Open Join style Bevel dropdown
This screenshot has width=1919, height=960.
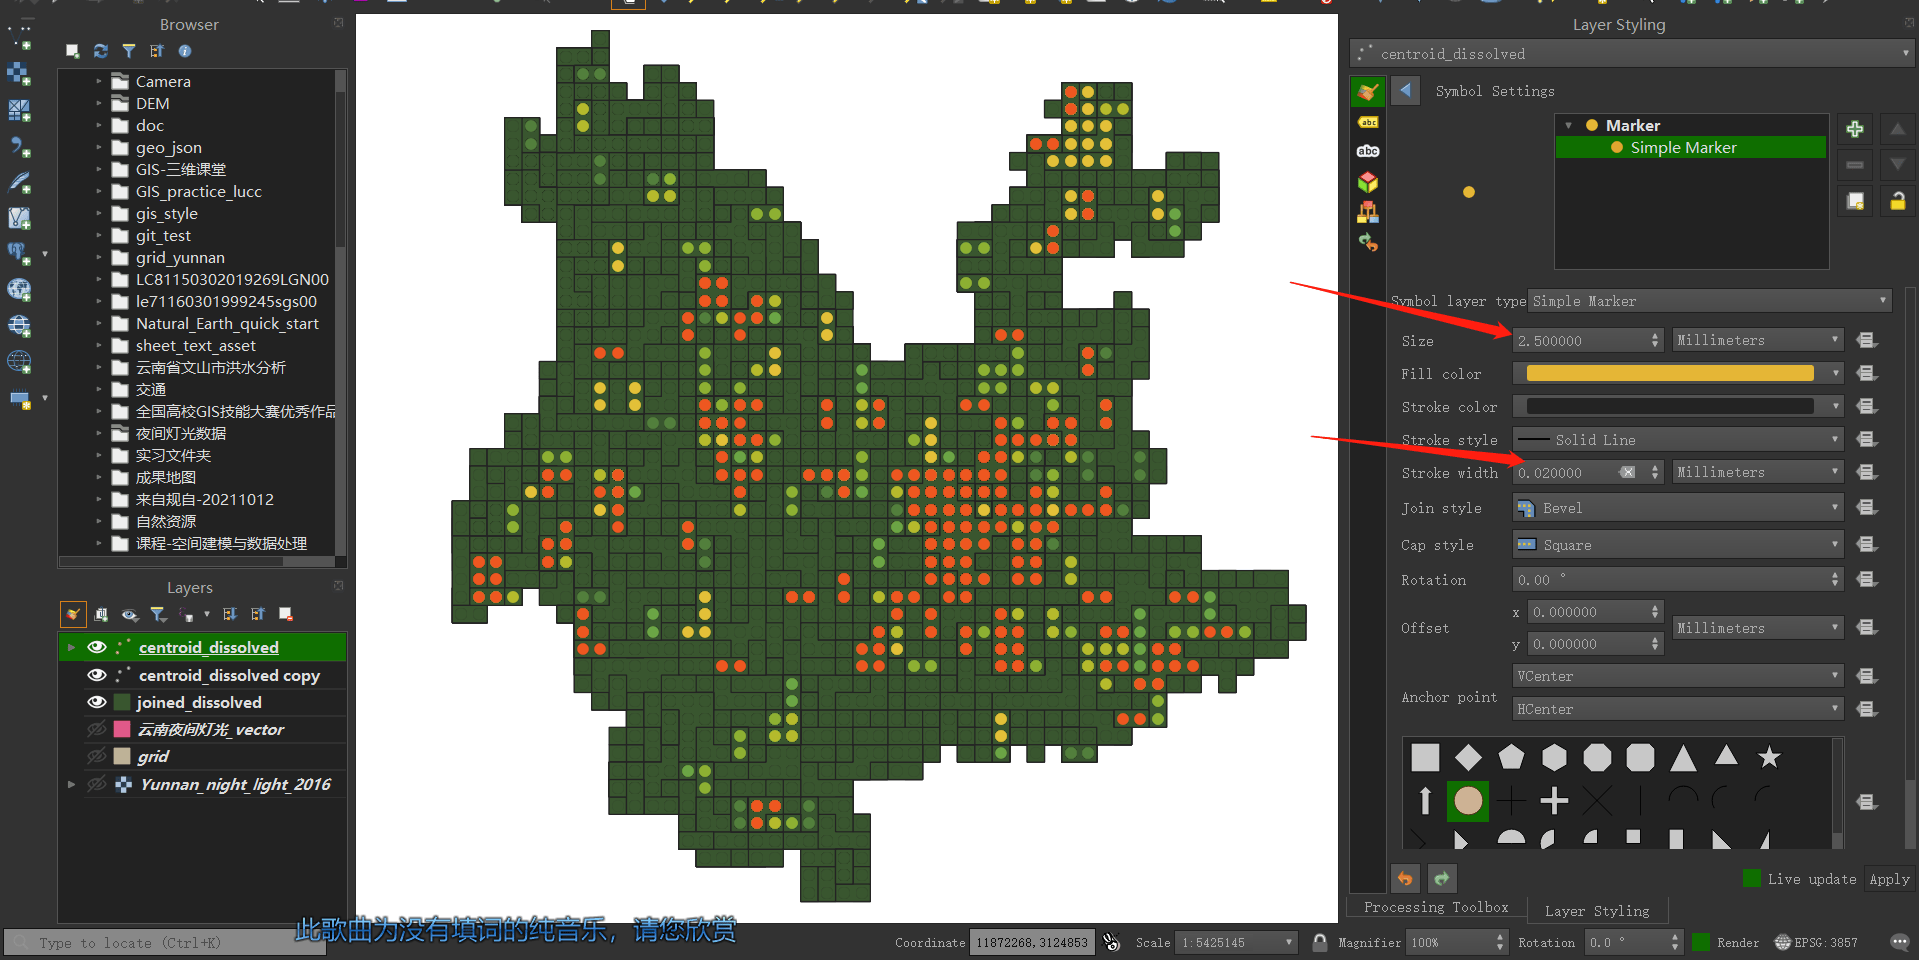(x=1677, y=508)
